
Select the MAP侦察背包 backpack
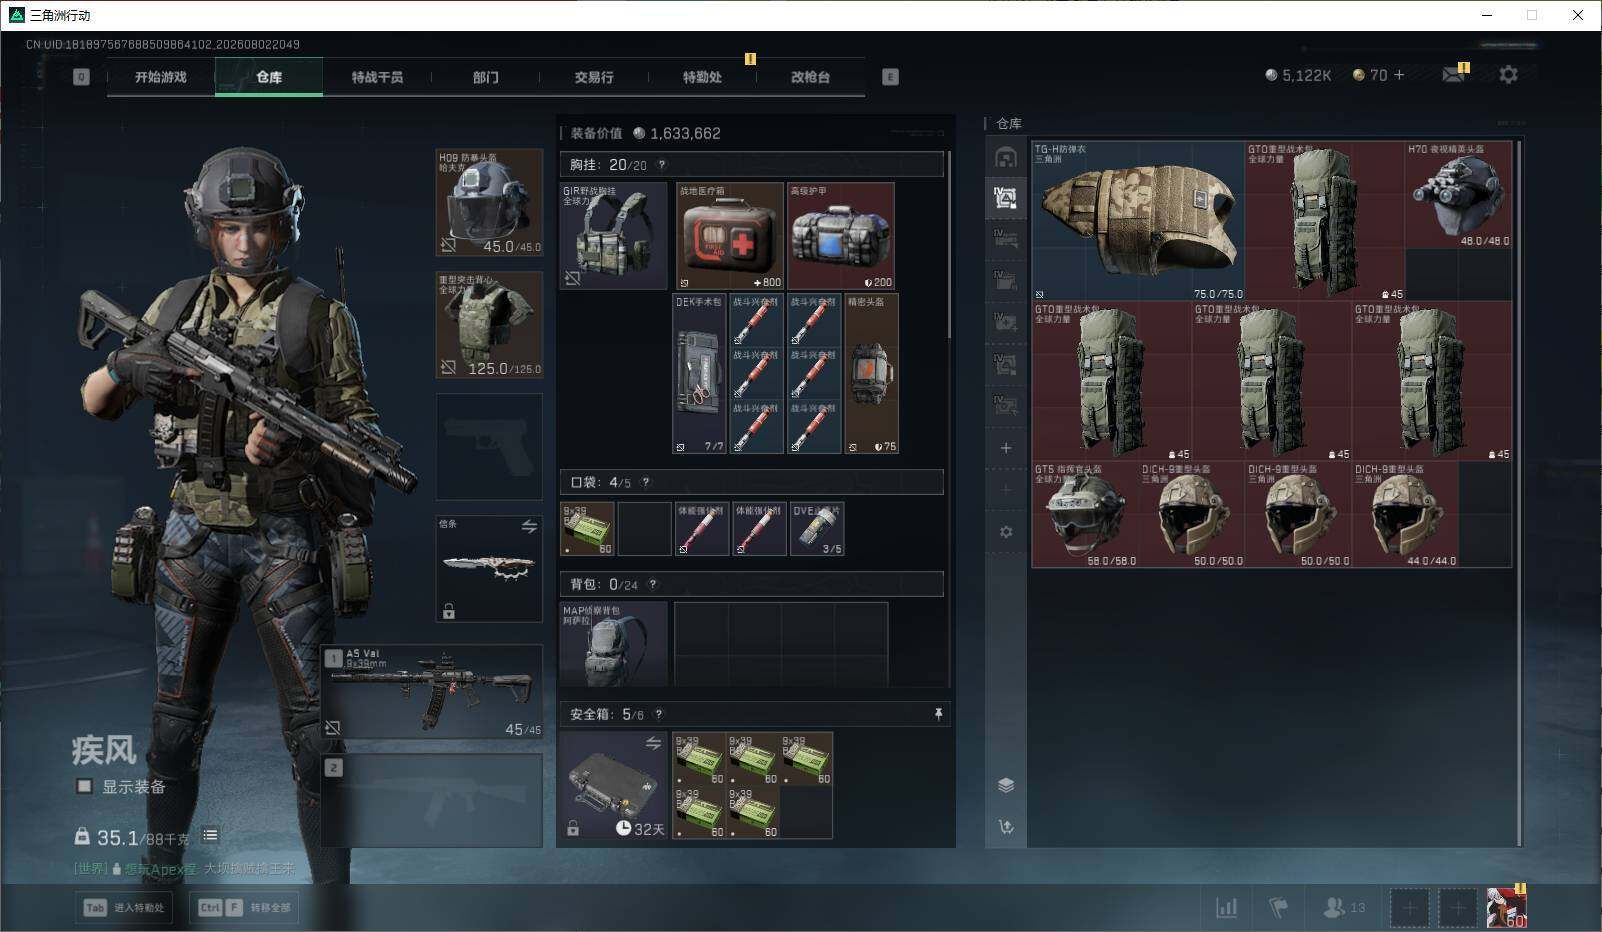click(x=613, y=644)
